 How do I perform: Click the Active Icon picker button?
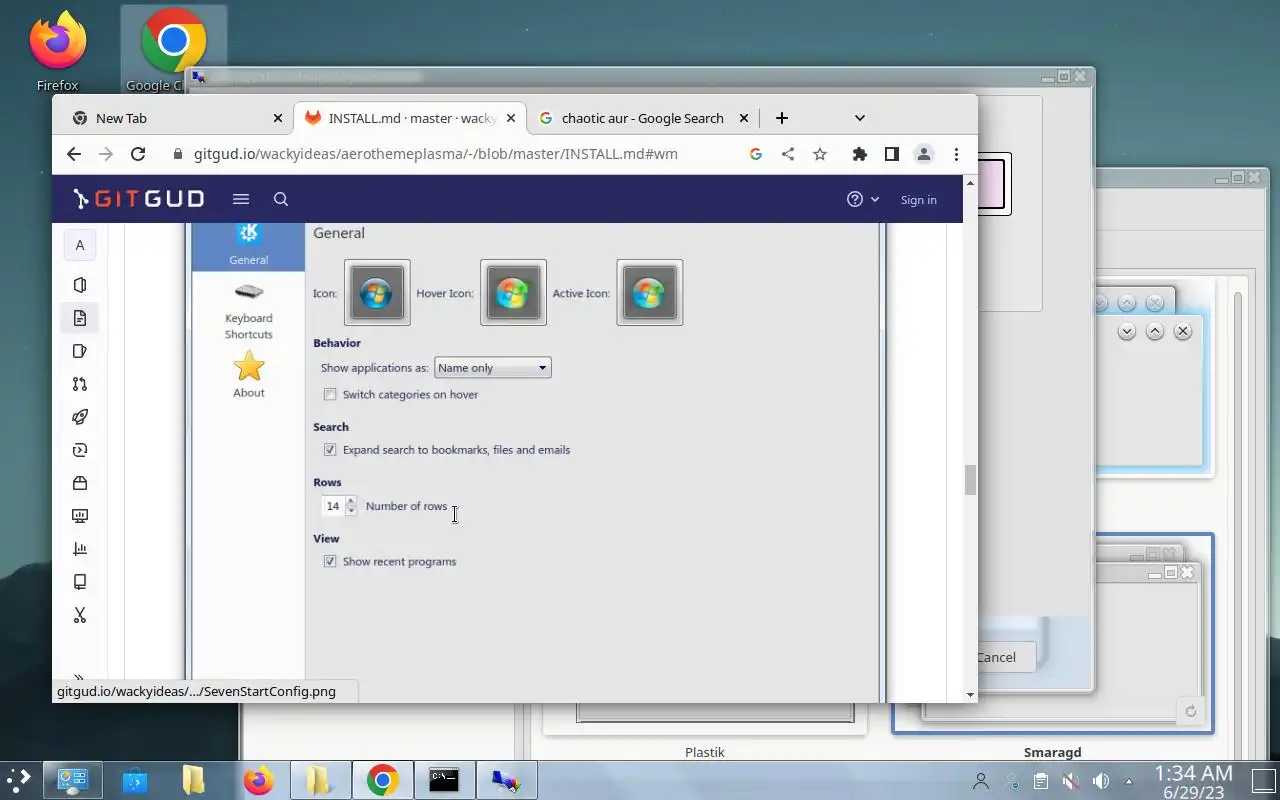pyautogui.click(x=649, y=293)
